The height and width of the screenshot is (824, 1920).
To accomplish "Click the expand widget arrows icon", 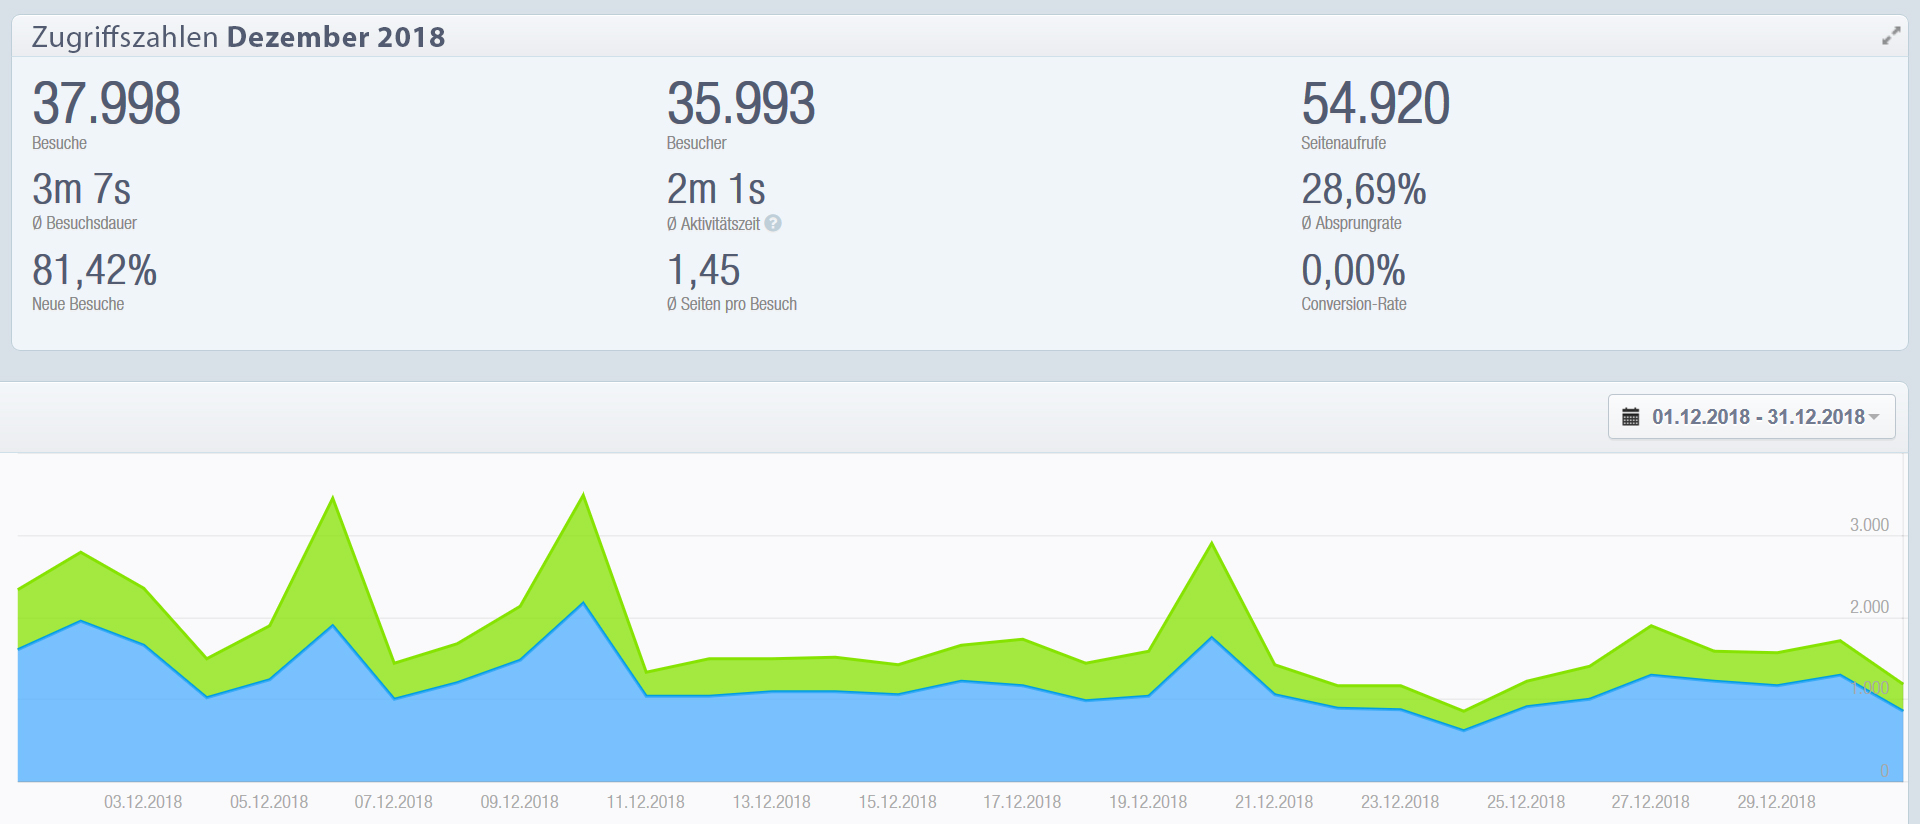I will pos(1890,36).
